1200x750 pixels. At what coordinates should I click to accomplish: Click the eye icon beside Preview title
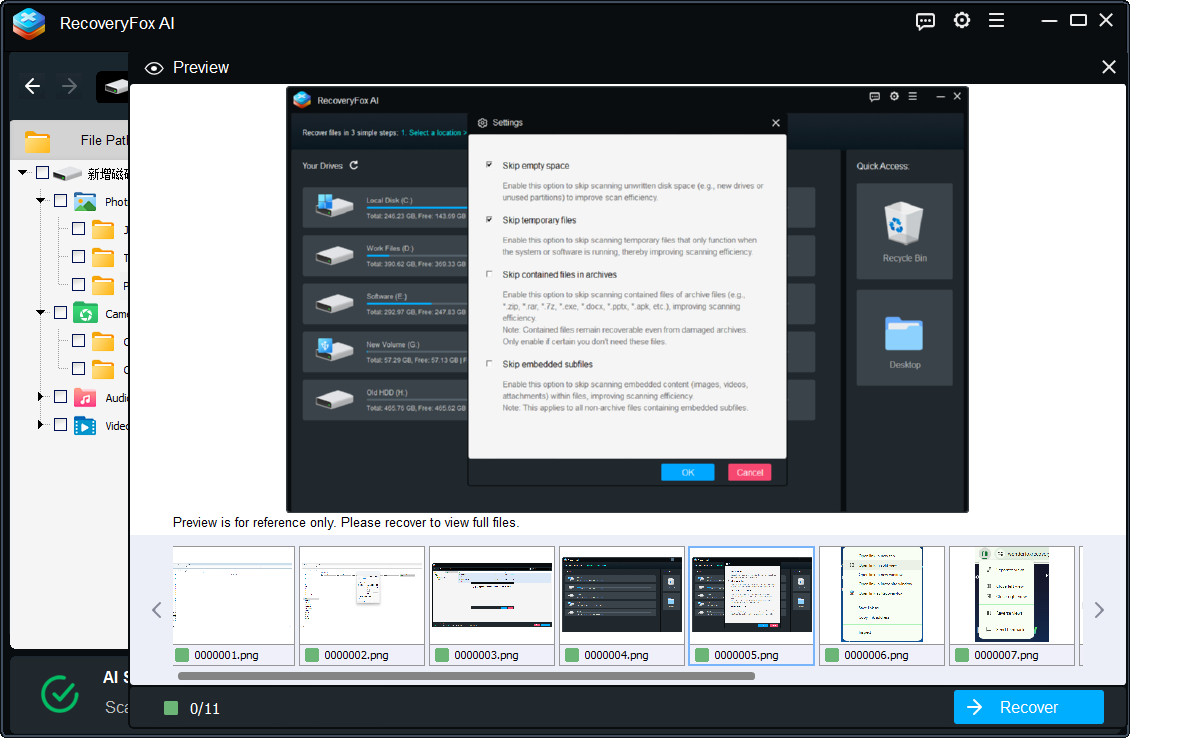click(154, 68)
